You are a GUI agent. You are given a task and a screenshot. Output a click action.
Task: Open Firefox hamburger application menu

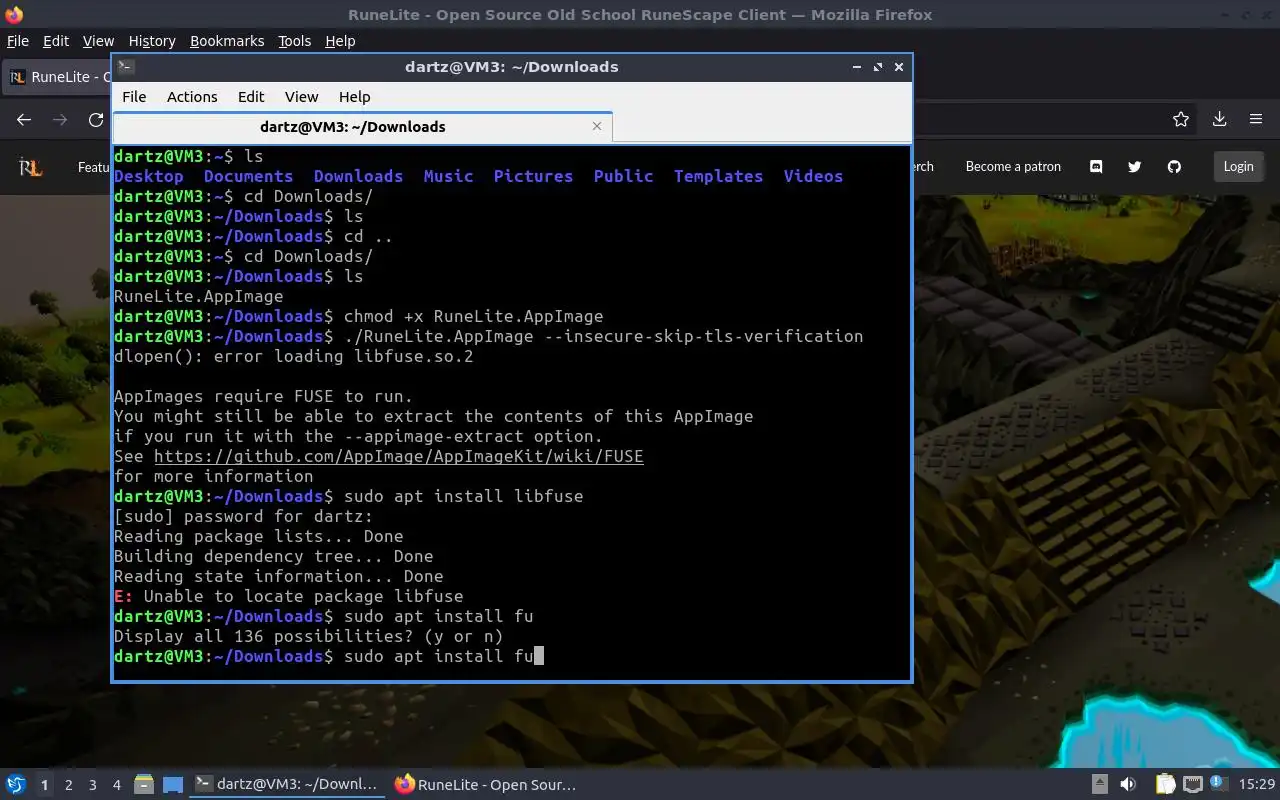tap(1256, 119)
